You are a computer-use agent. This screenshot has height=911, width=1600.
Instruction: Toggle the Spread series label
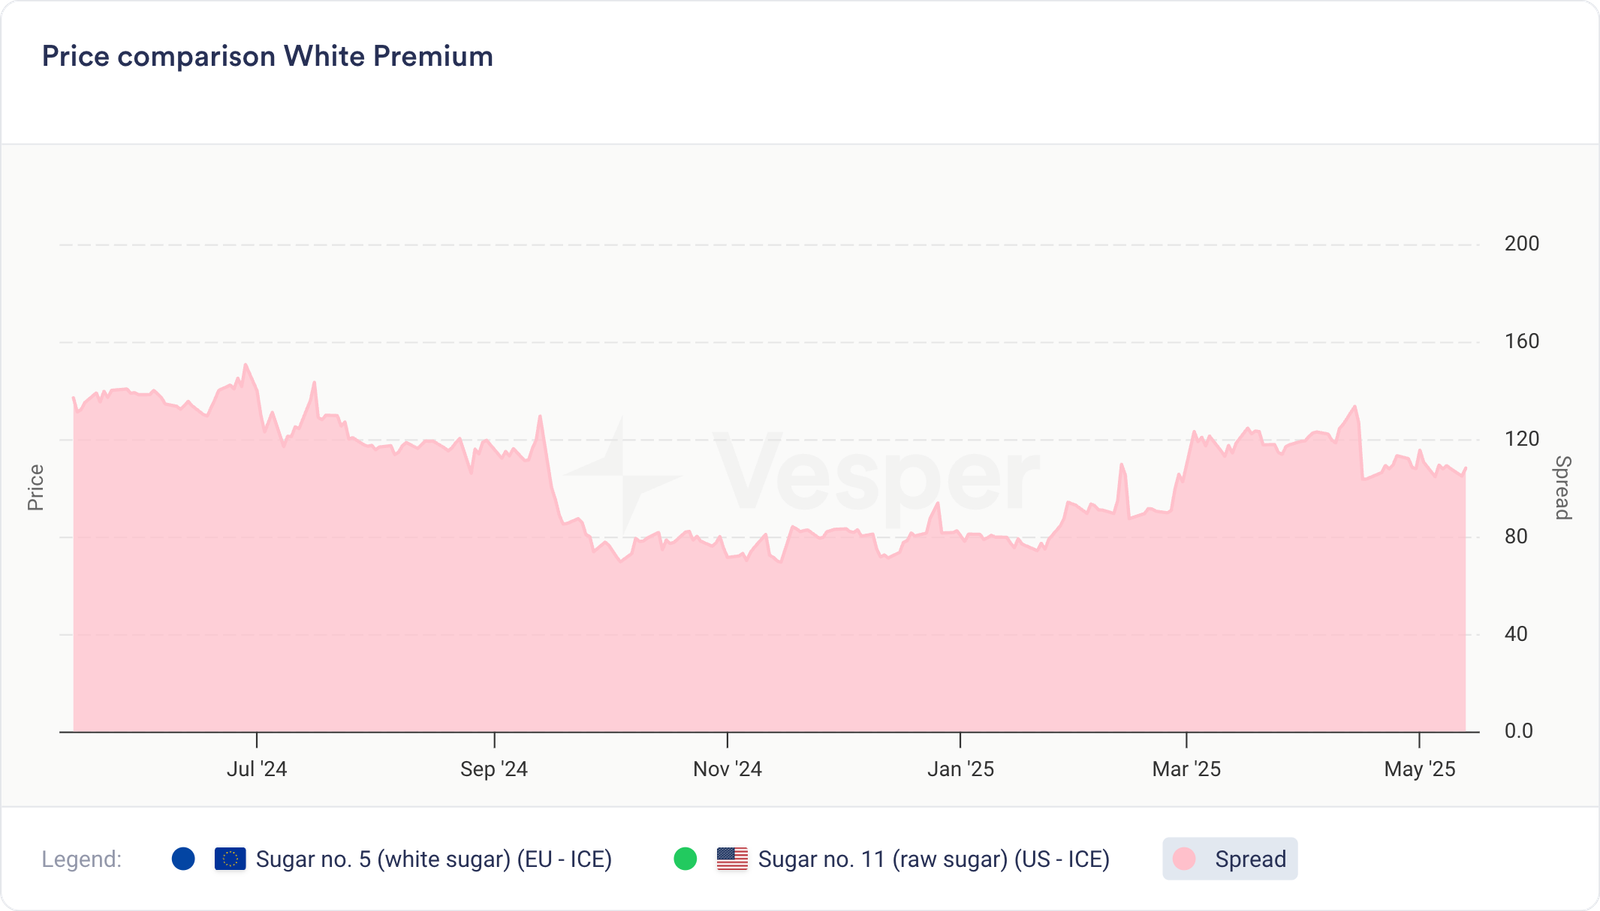[1250, 859]
